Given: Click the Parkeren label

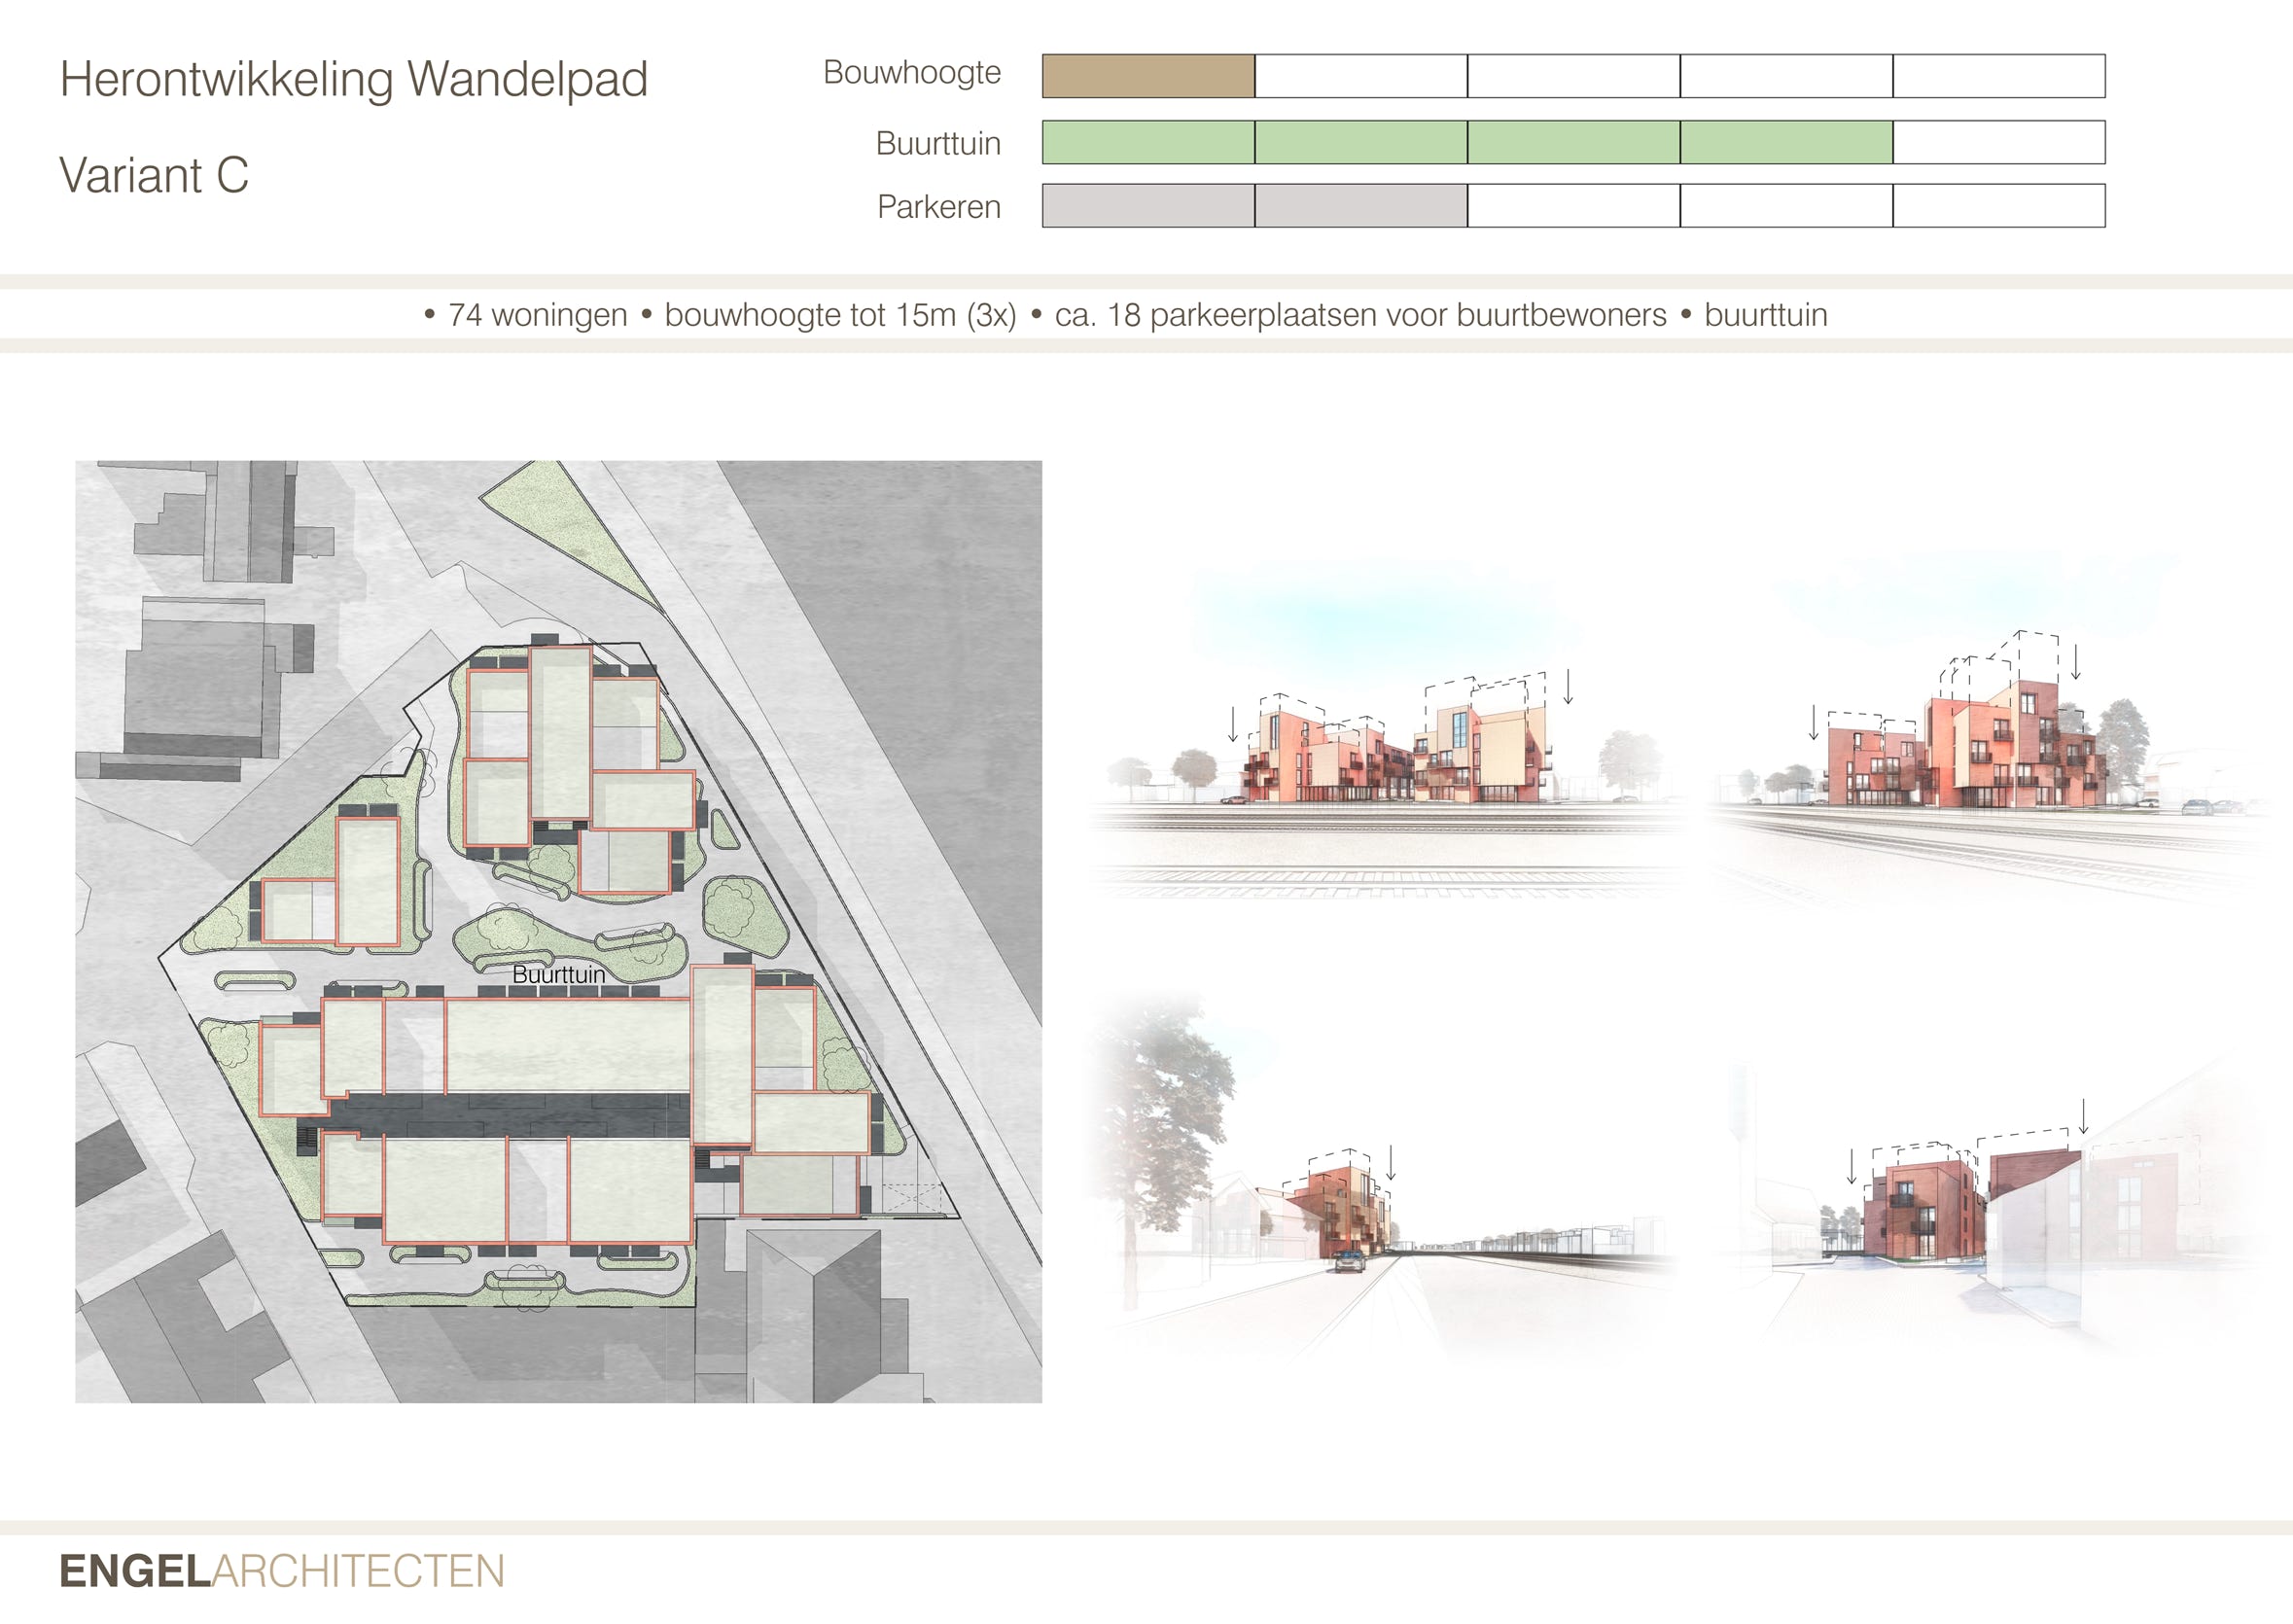Looking at the screenshot, I should pos(938,207).
